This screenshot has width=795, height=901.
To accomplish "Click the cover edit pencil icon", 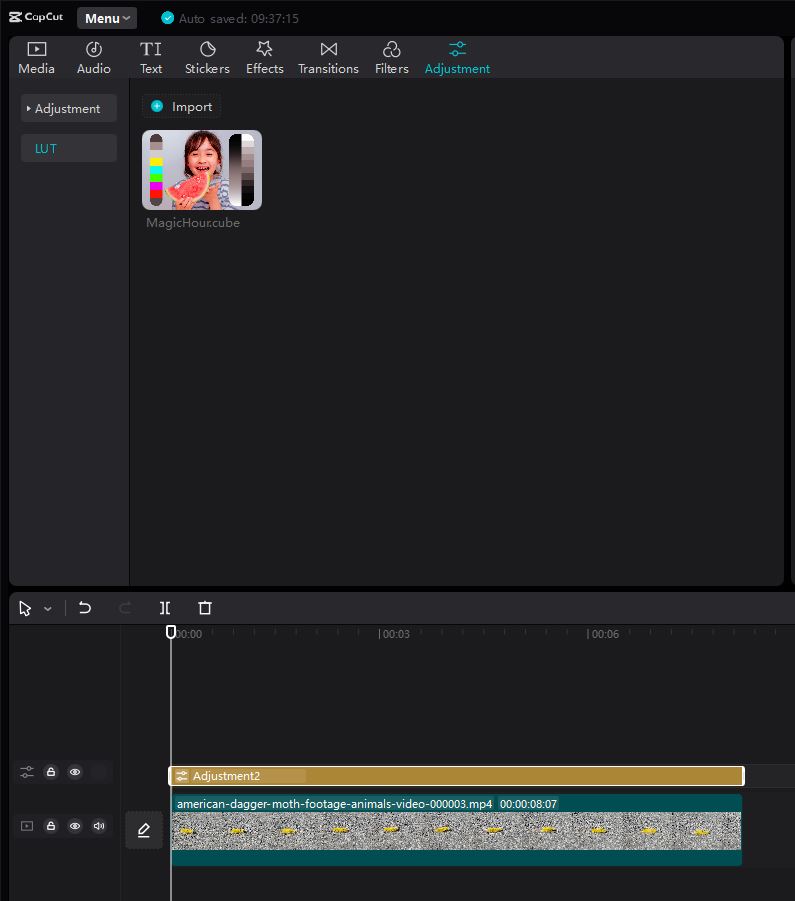I will coord(144,830).
